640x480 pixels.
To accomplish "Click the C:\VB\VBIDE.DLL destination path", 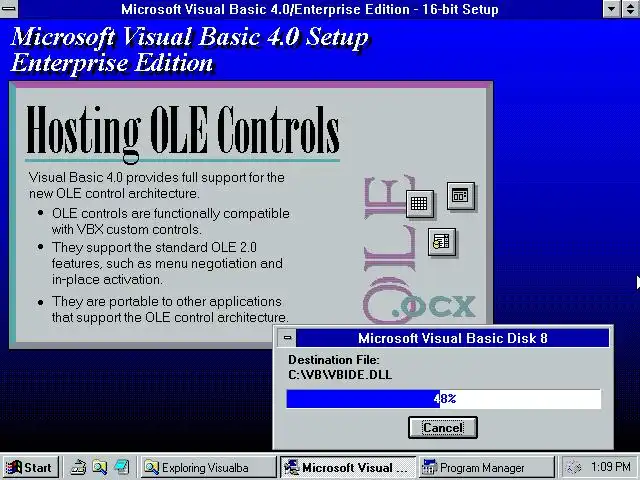I will tap(340, 375).
